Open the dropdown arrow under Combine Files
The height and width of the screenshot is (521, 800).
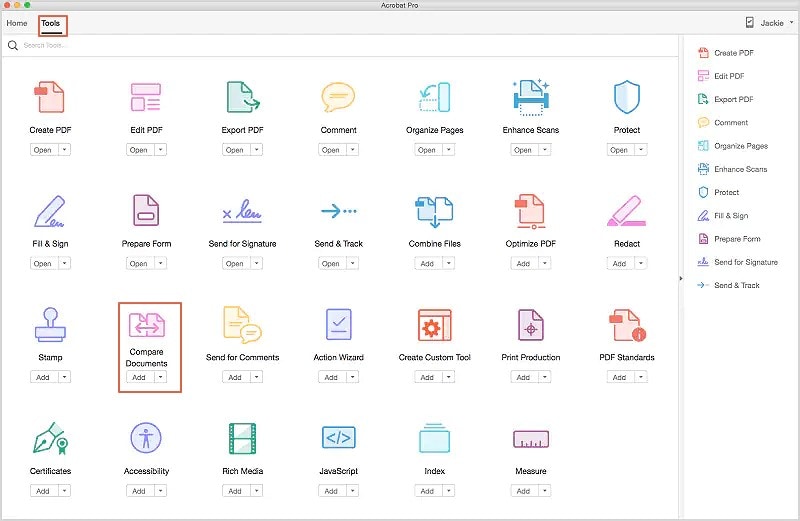[x=448, y=264]
